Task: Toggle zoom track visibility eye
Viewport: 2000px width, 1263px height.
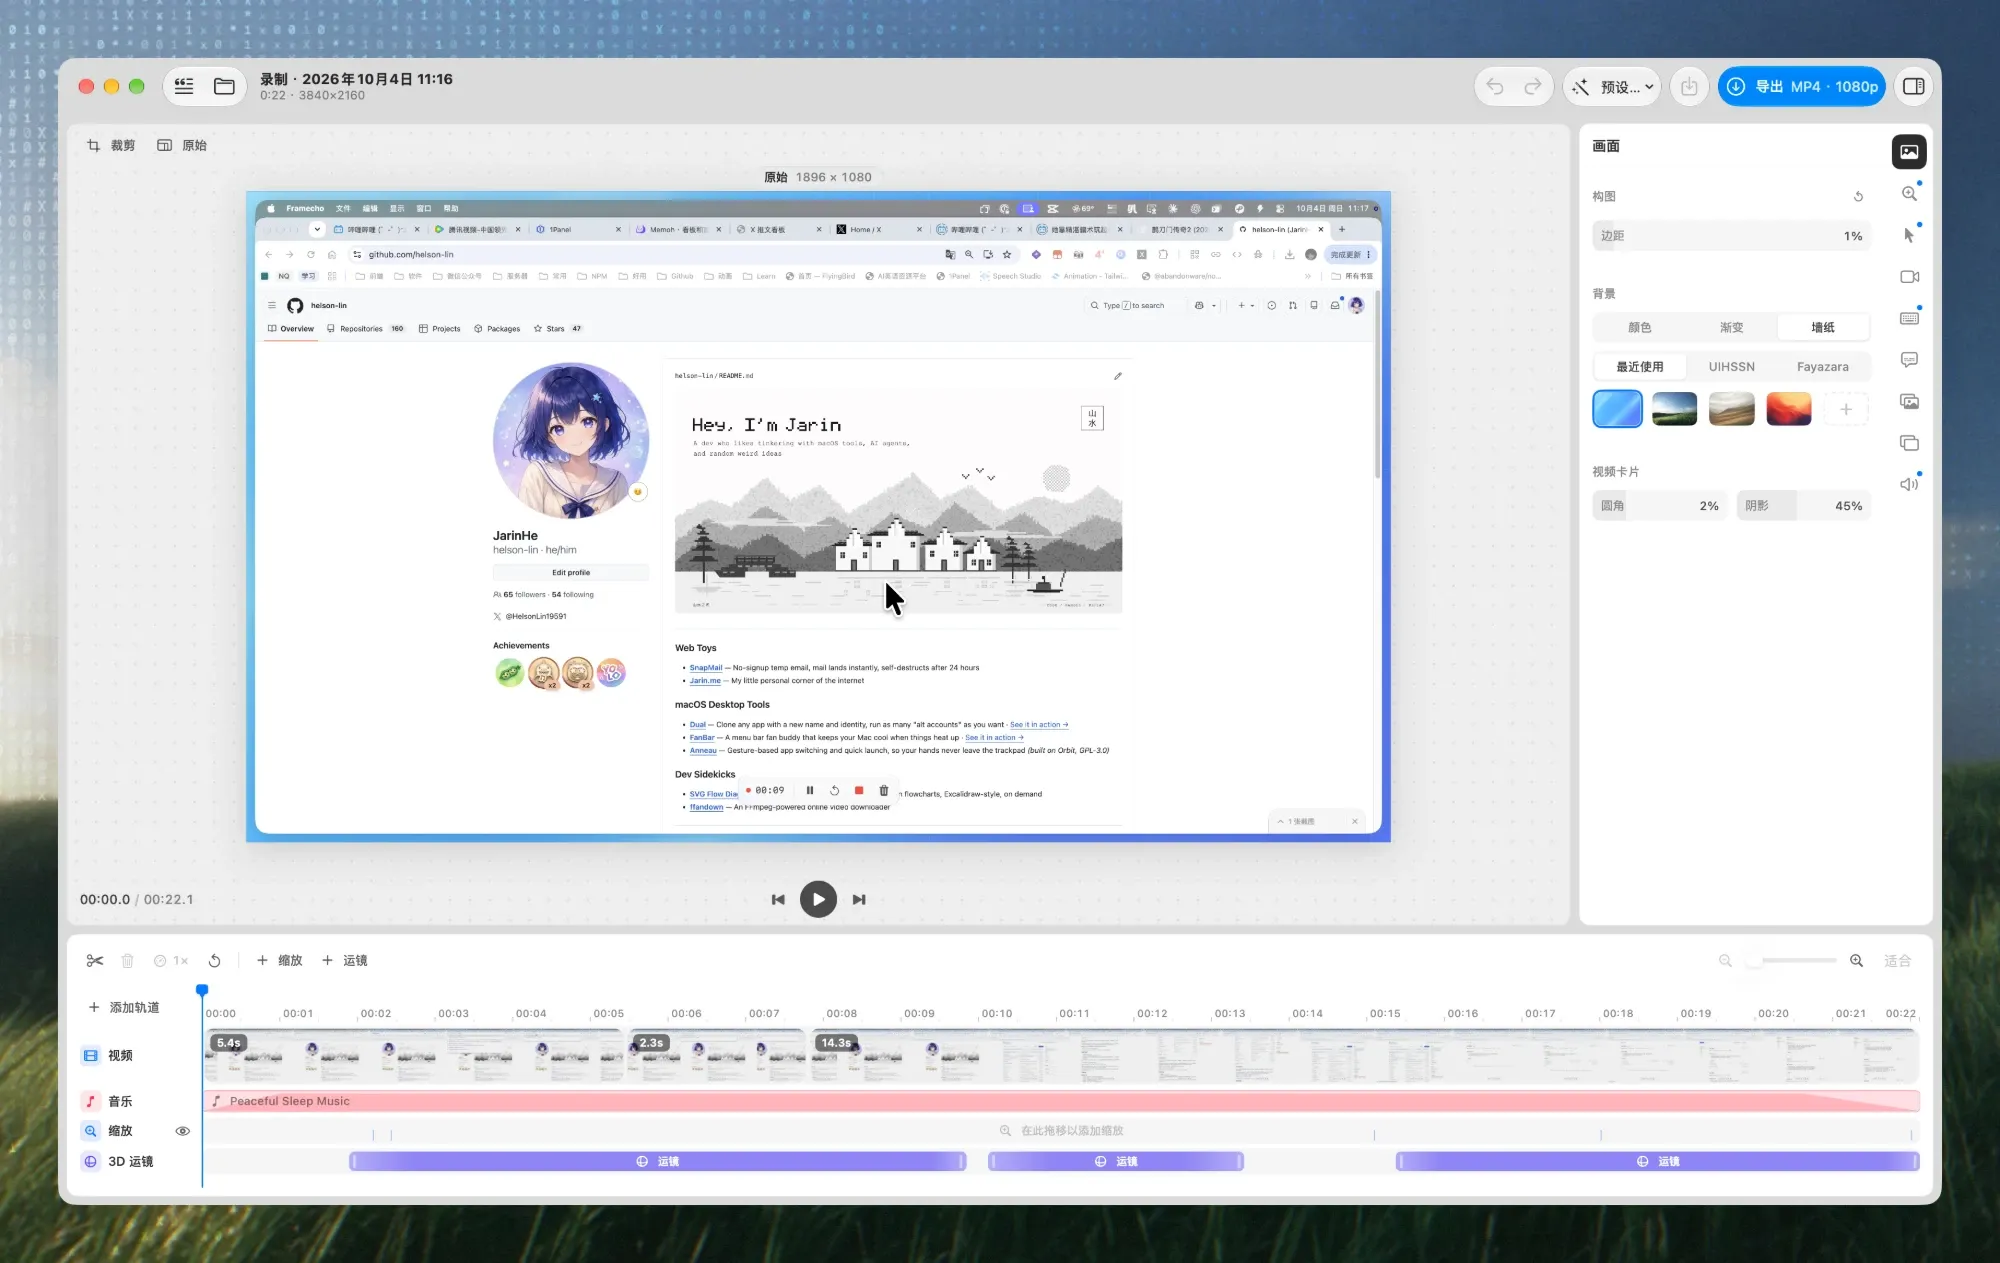Action: pos(182,1131)
